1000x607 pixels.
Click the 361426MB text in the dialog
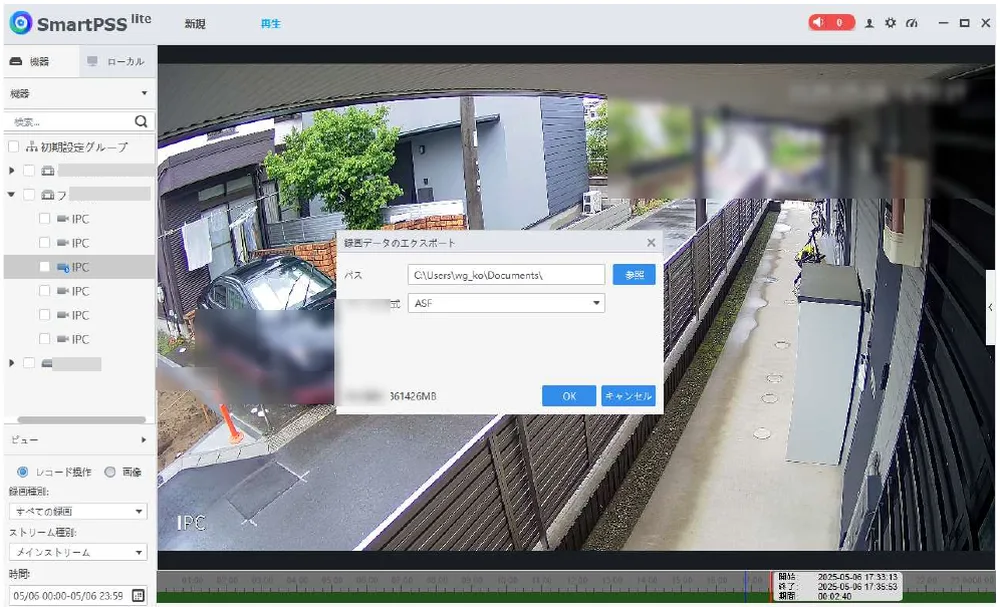pos(413,396)
